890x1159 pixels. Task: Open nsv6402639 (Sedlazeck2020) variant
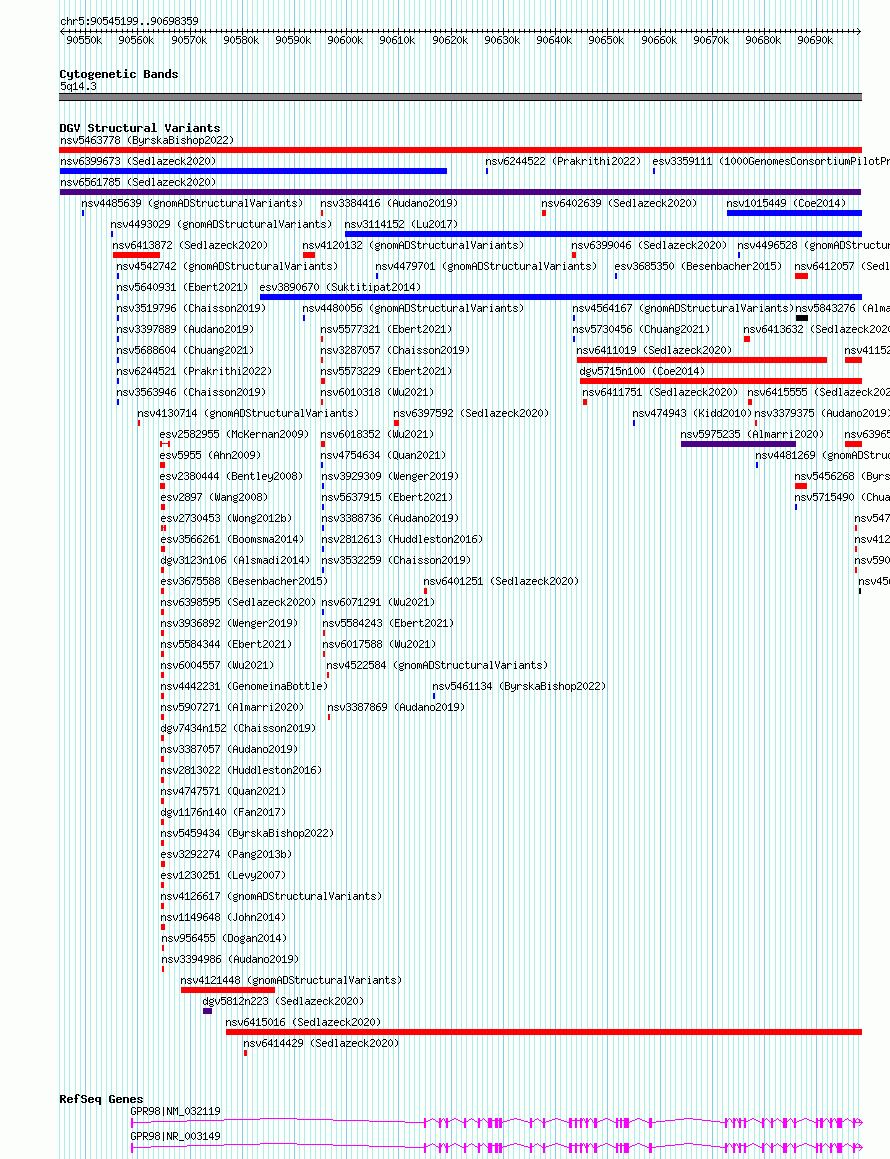click(x=619, y=203)
